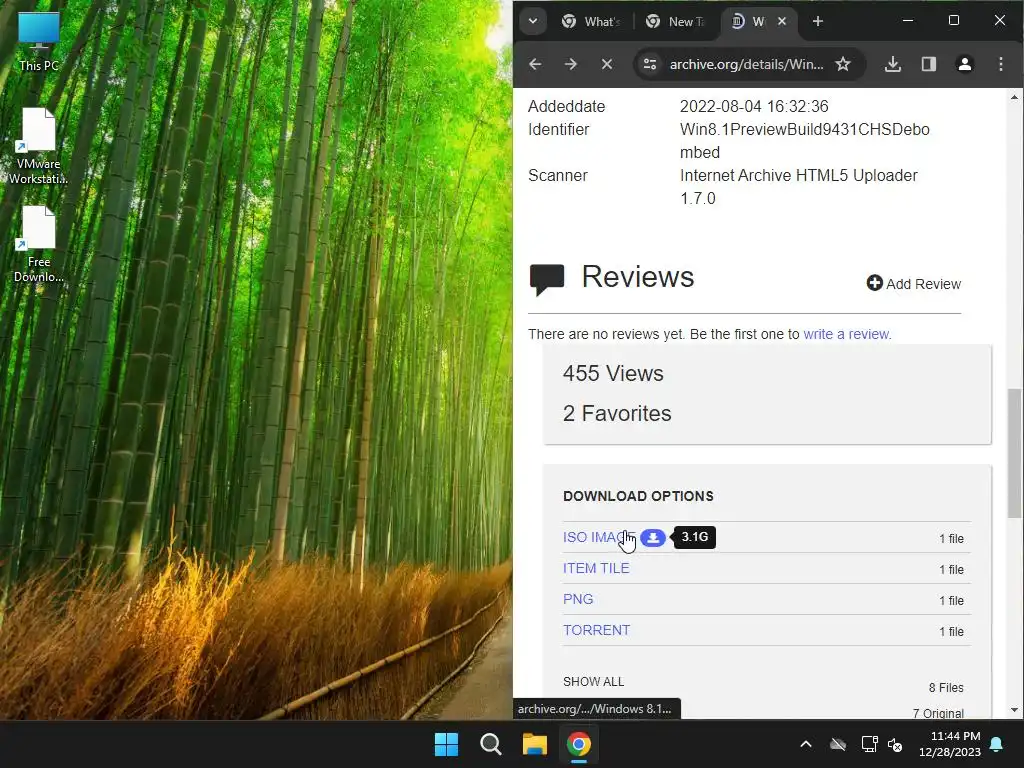Open the This PC desktop icon

(39, 42)
